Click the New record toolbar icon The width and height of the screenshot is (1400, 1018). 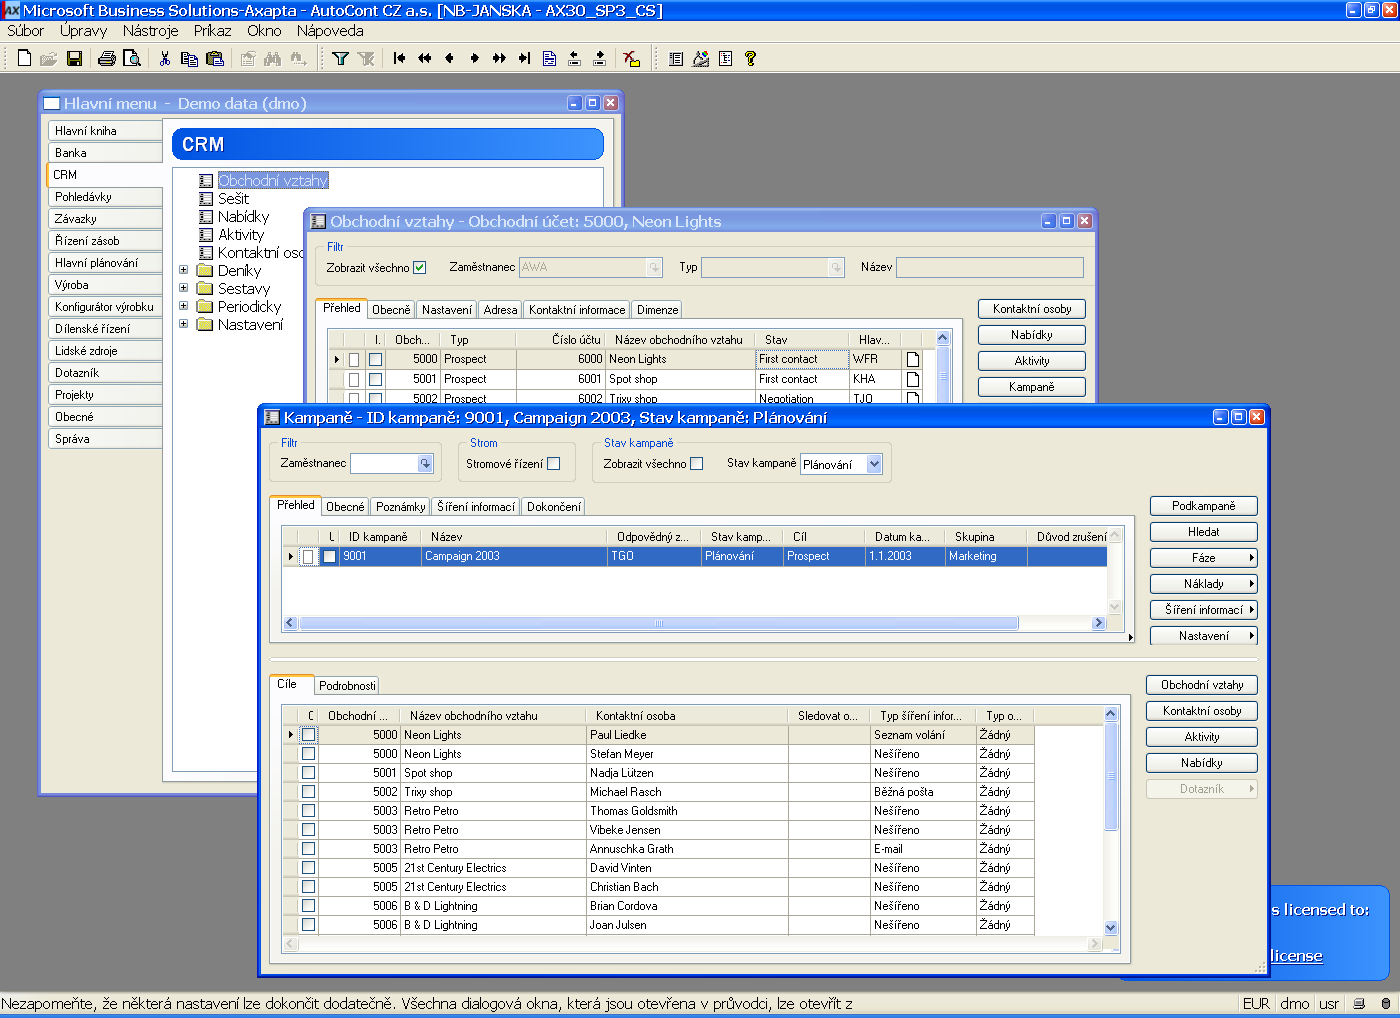[24, 58]
